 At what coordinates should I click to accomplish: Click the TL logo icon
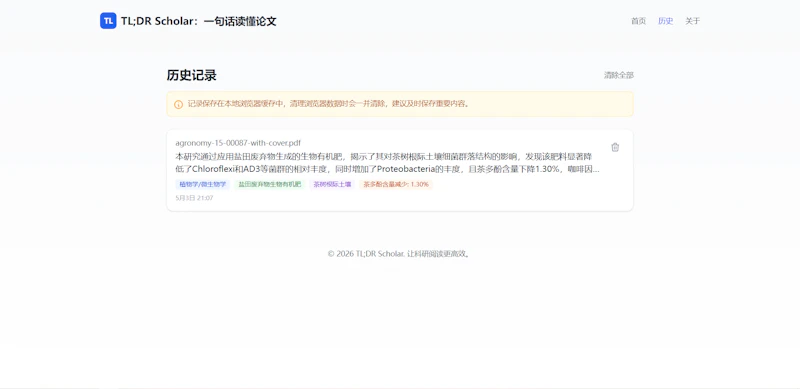108,21
